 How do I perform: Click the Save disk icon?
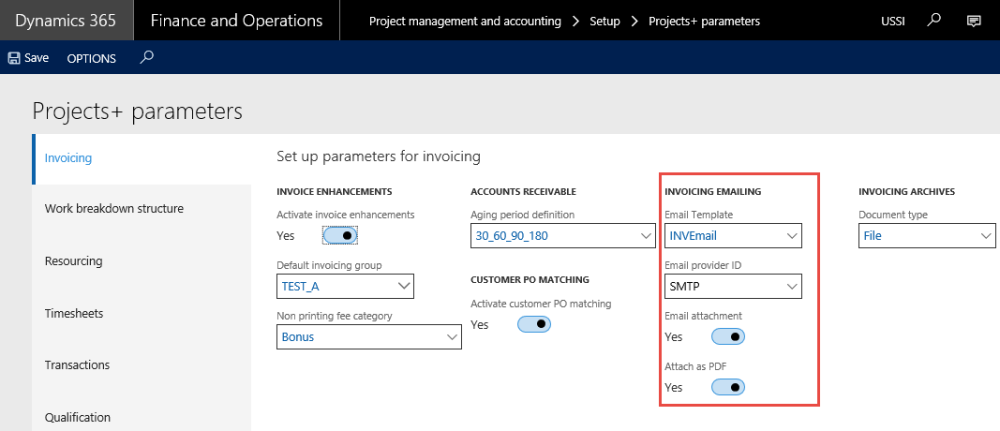click(x=13, y=58)
